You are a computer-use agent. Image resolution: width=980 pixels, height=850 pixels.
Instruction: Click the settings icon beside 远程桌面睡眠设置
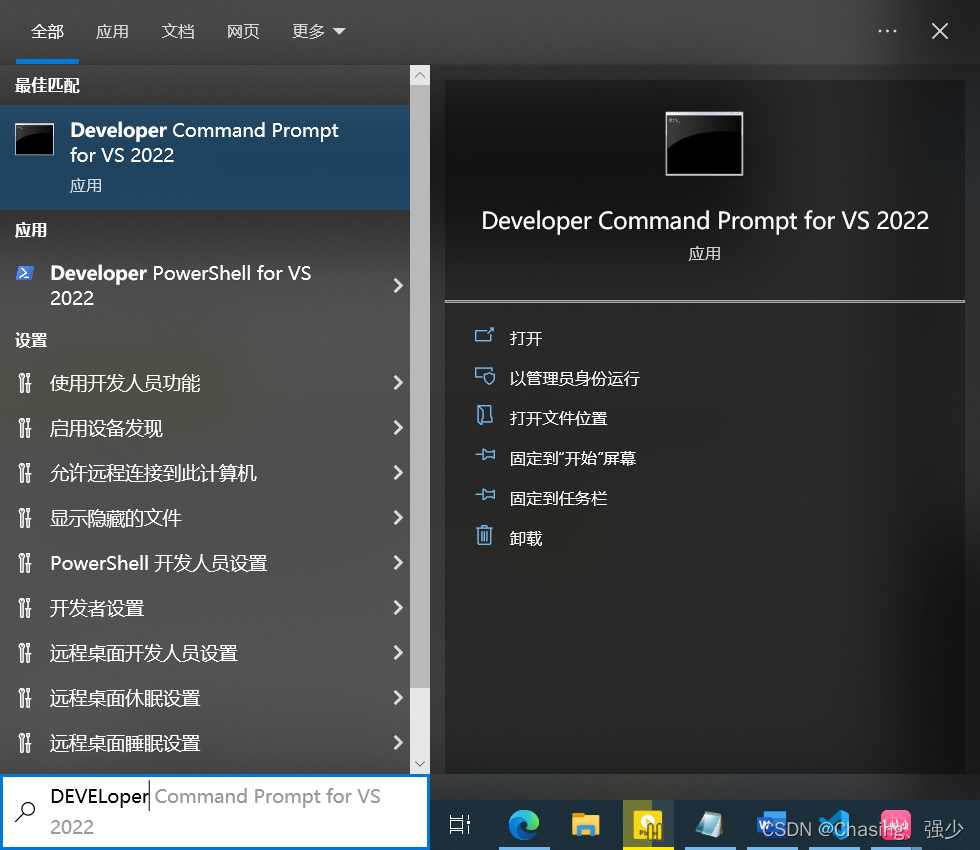tap(24, 742)
